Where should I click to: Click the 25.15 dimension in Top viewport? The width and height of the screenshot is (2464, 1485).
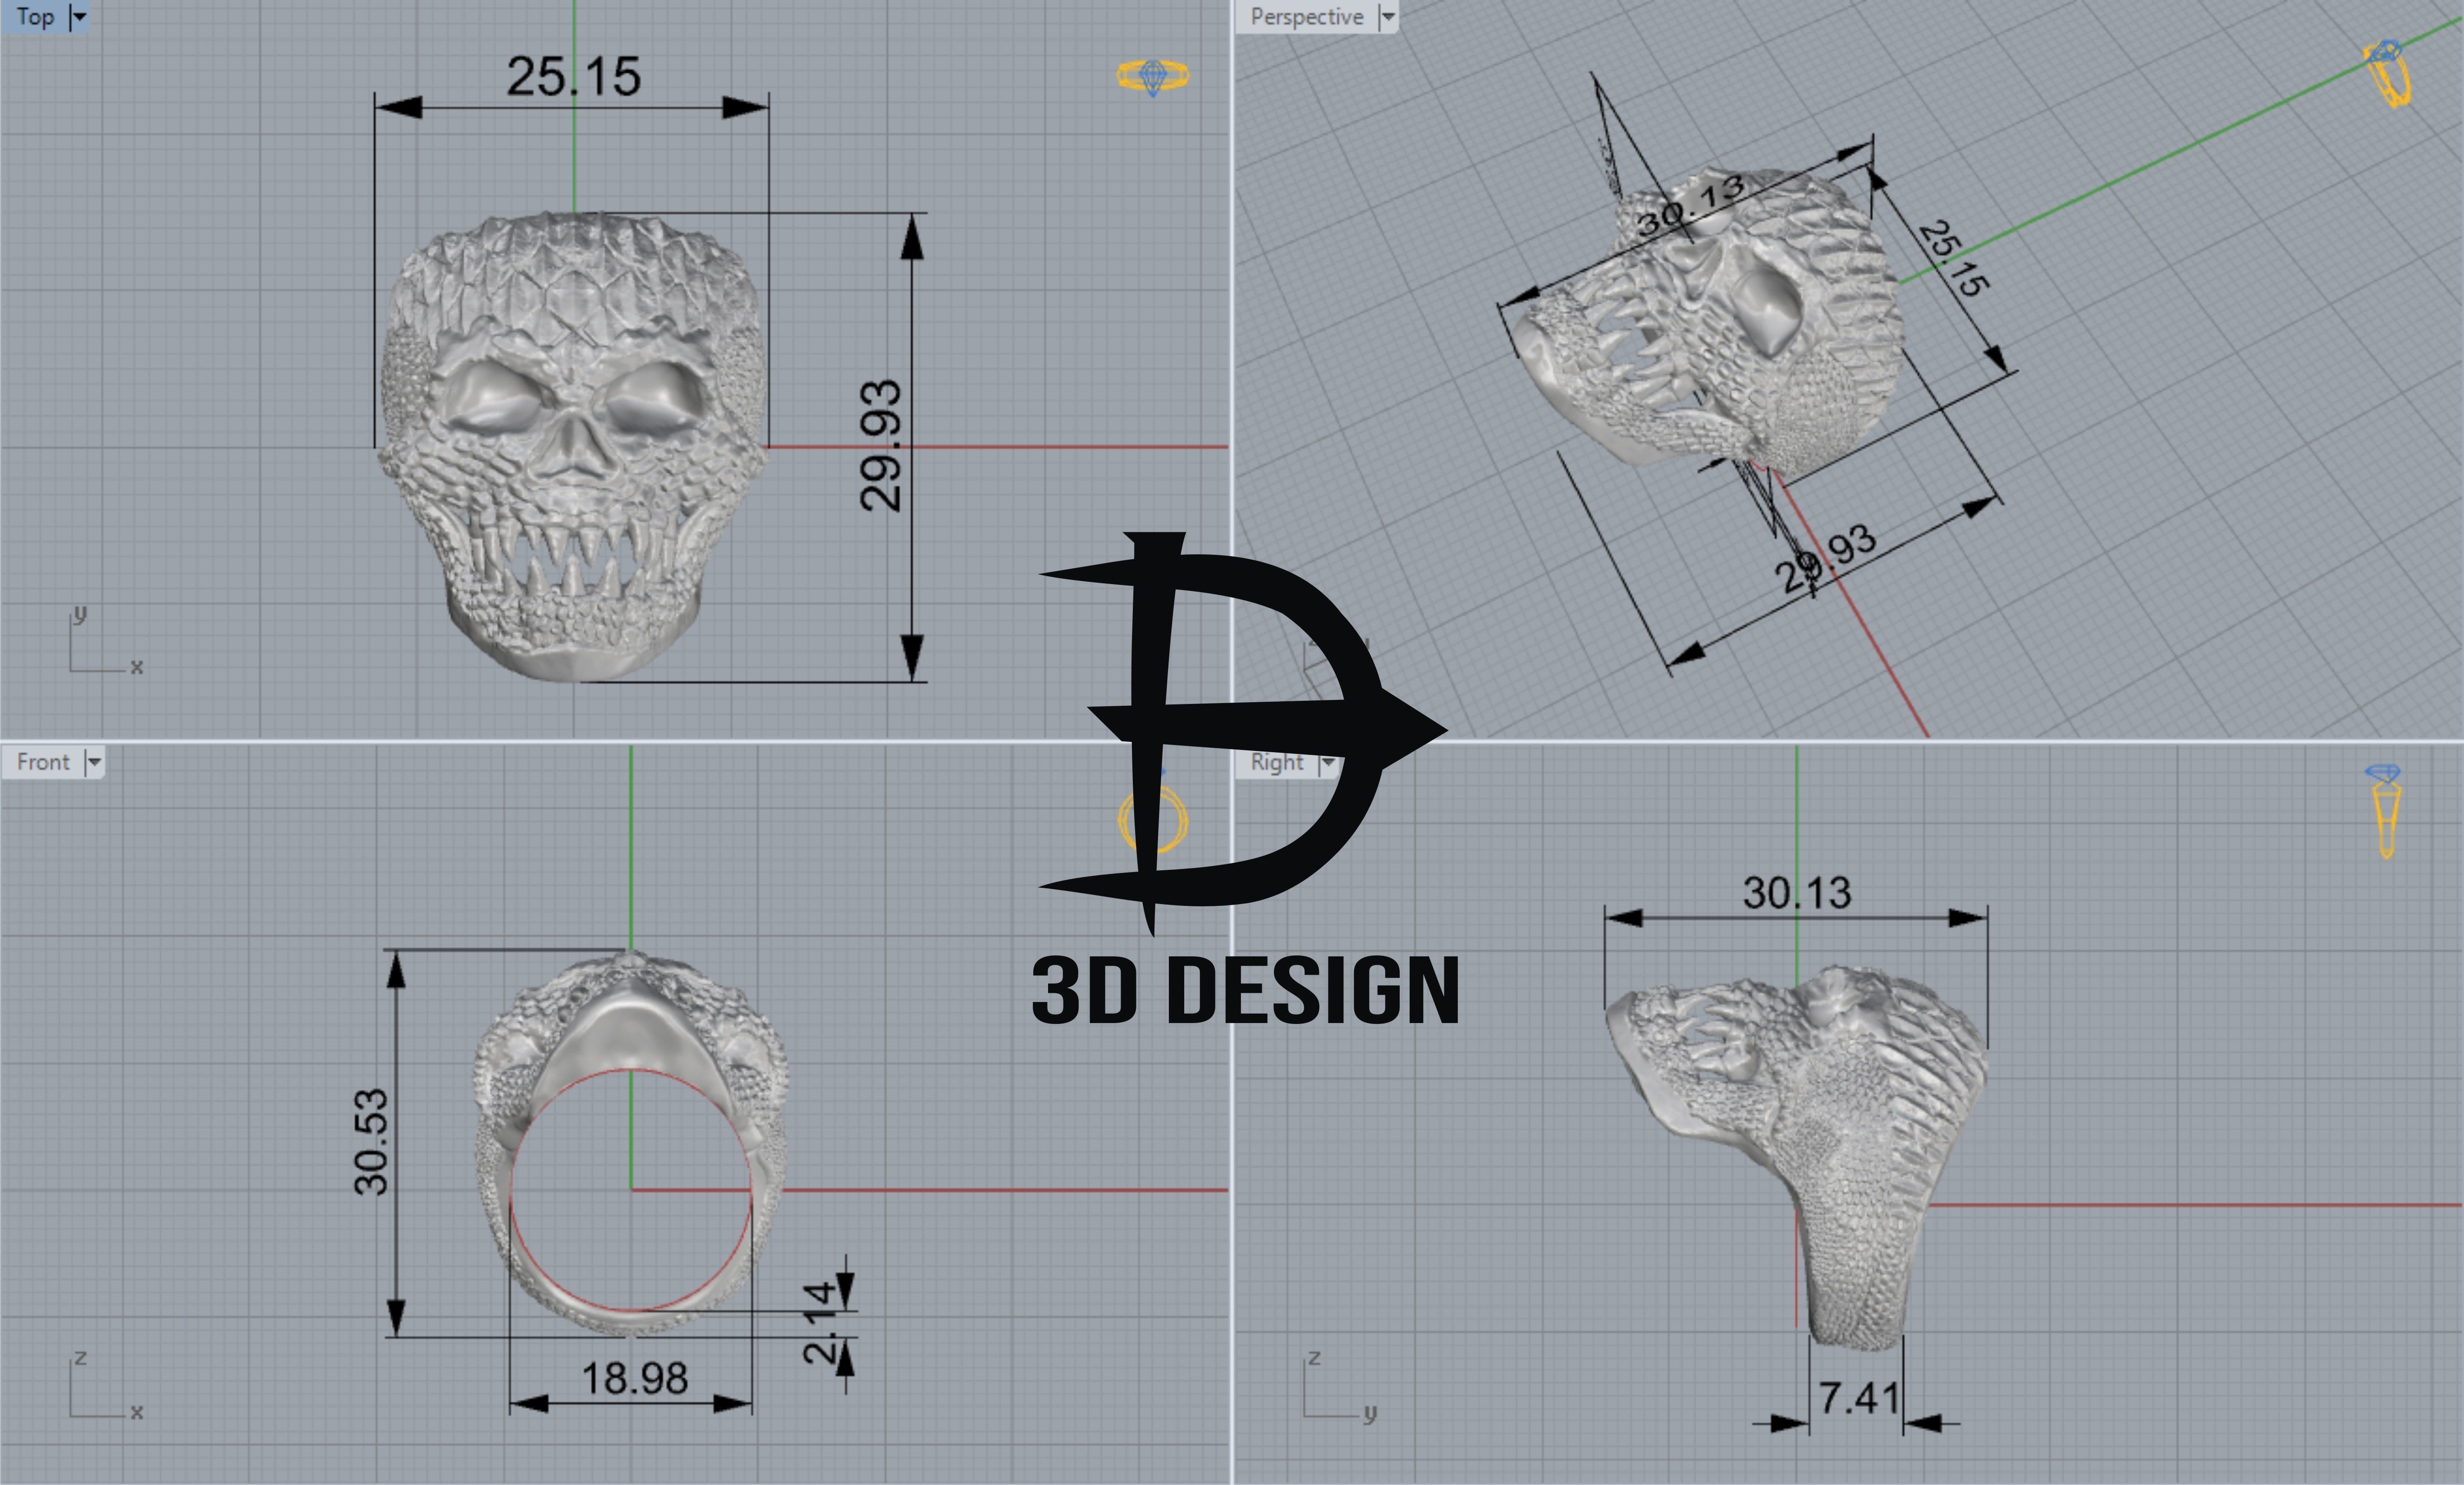point(573,77)
